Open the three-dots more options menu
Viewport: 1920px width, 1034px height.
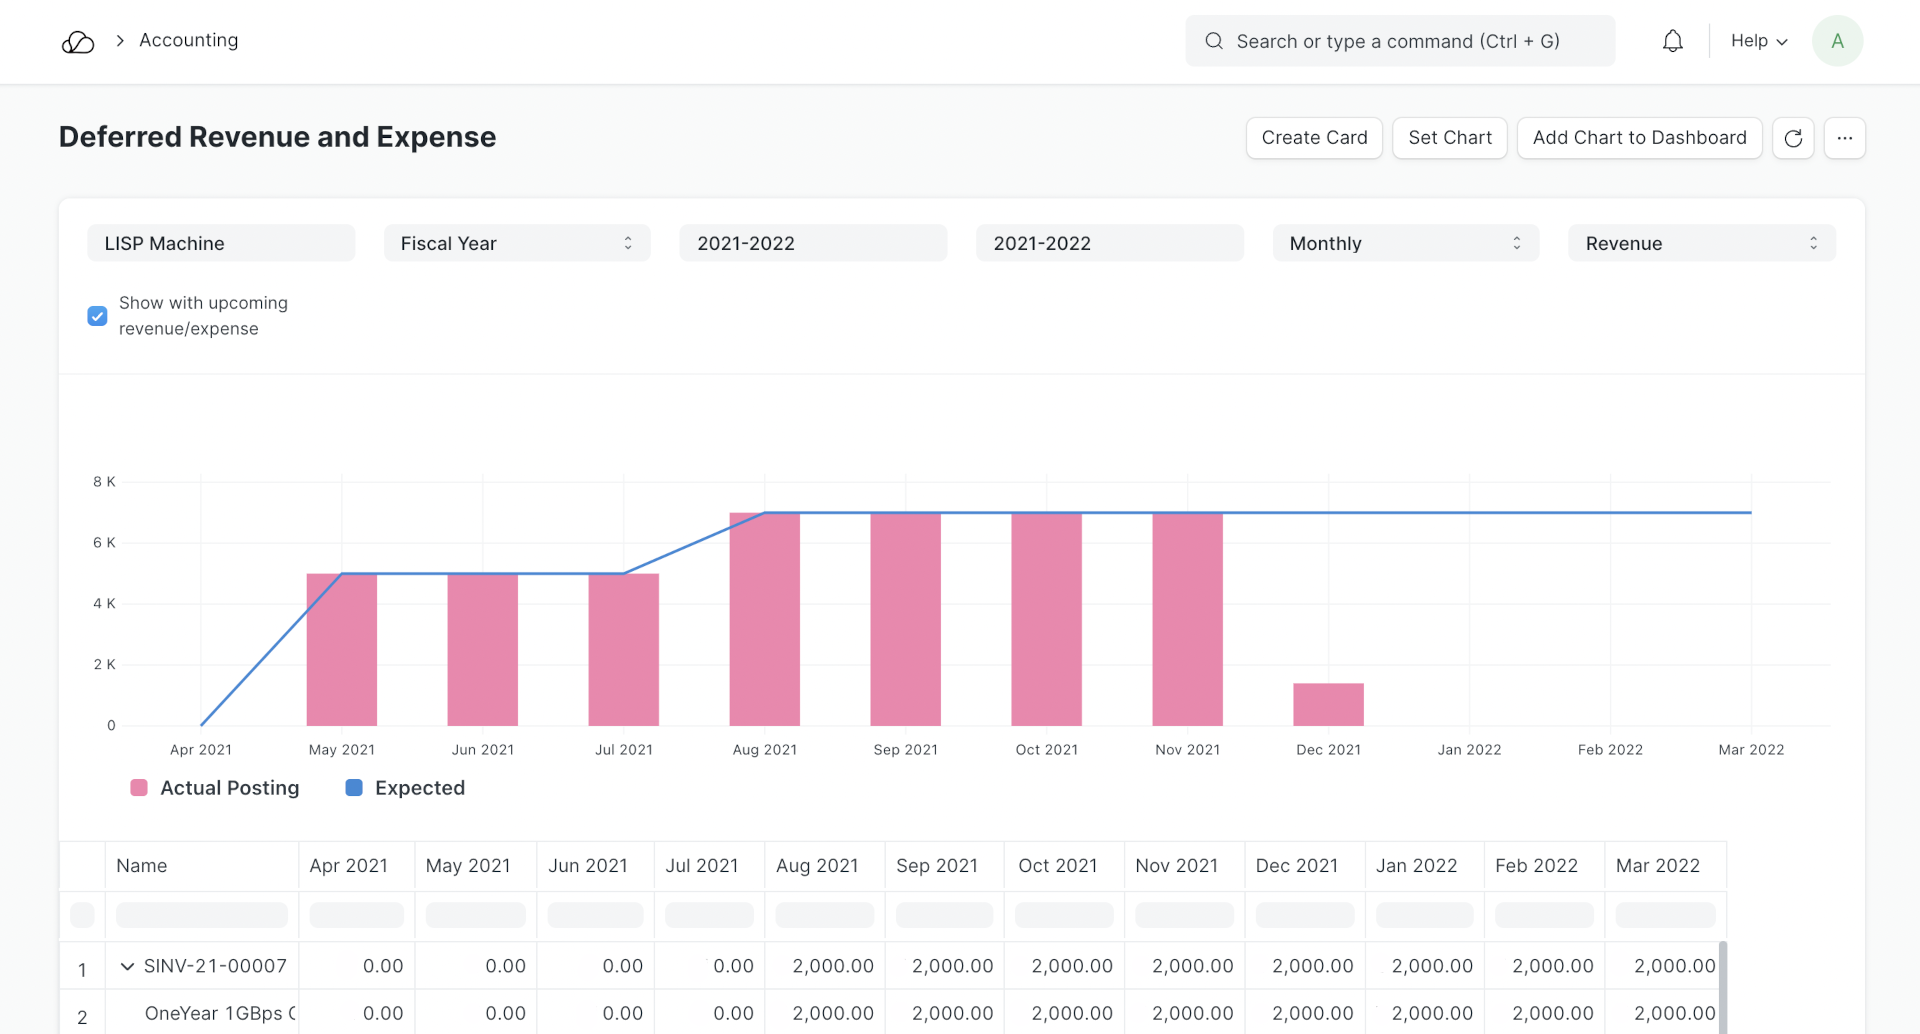1845,138
